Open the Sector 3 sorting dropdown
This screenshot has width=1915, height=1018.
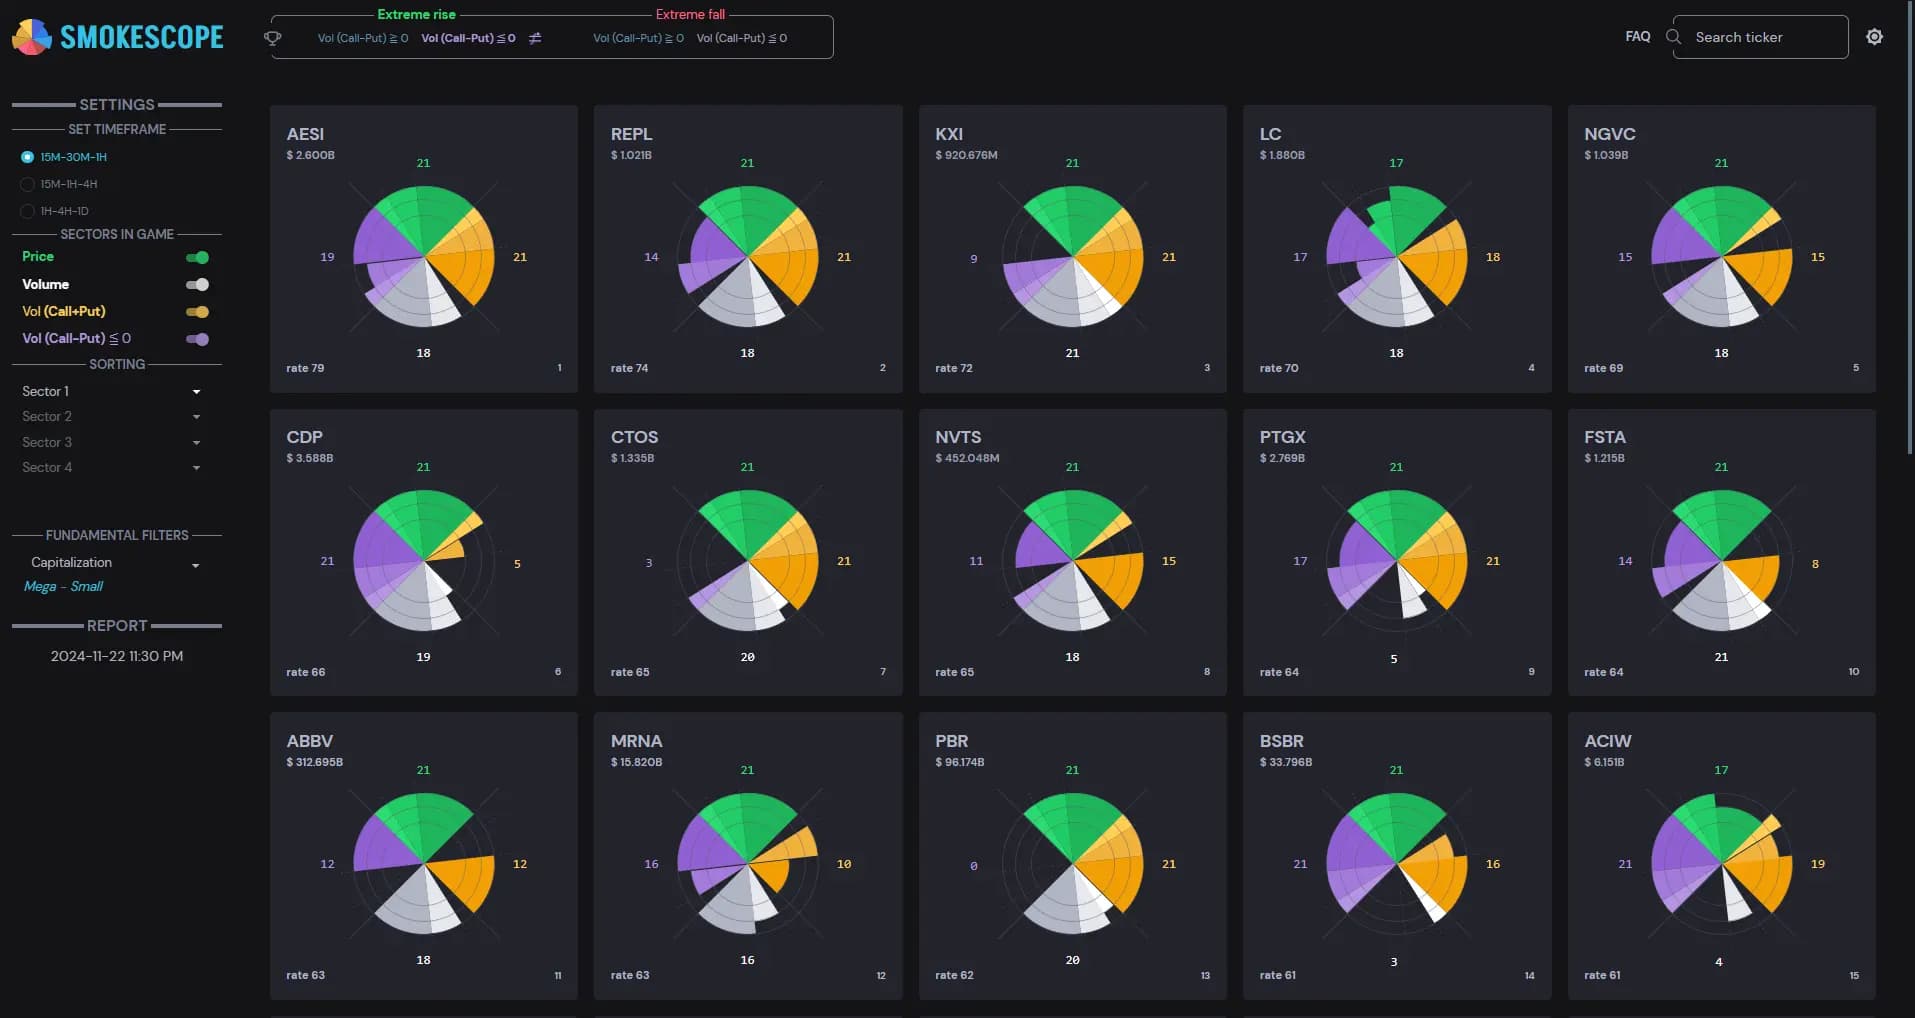[x=112, y=442]
